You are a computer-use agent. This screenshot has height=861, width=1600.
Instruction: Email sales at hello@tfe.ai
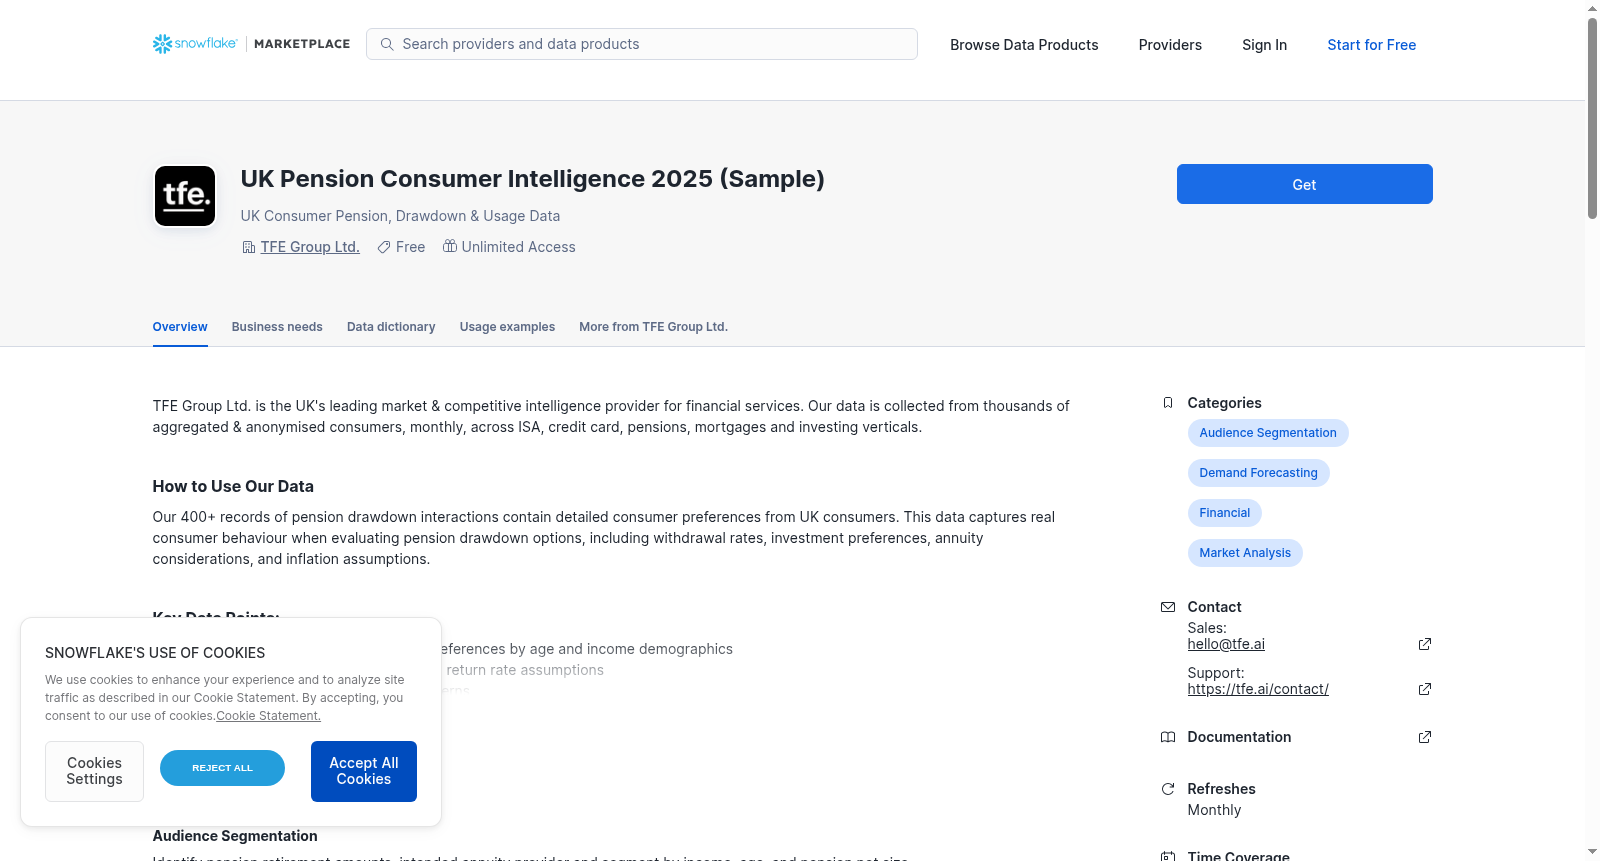coord(1226,644)
